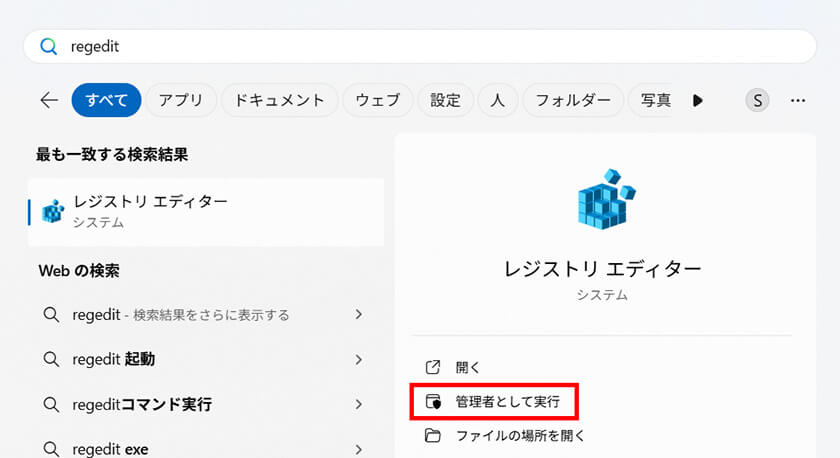Click magnifier icon beside regedit - 検索結果をさらに表示する
The width and height of the screenshot is (840, 458).
coord(51,314)
